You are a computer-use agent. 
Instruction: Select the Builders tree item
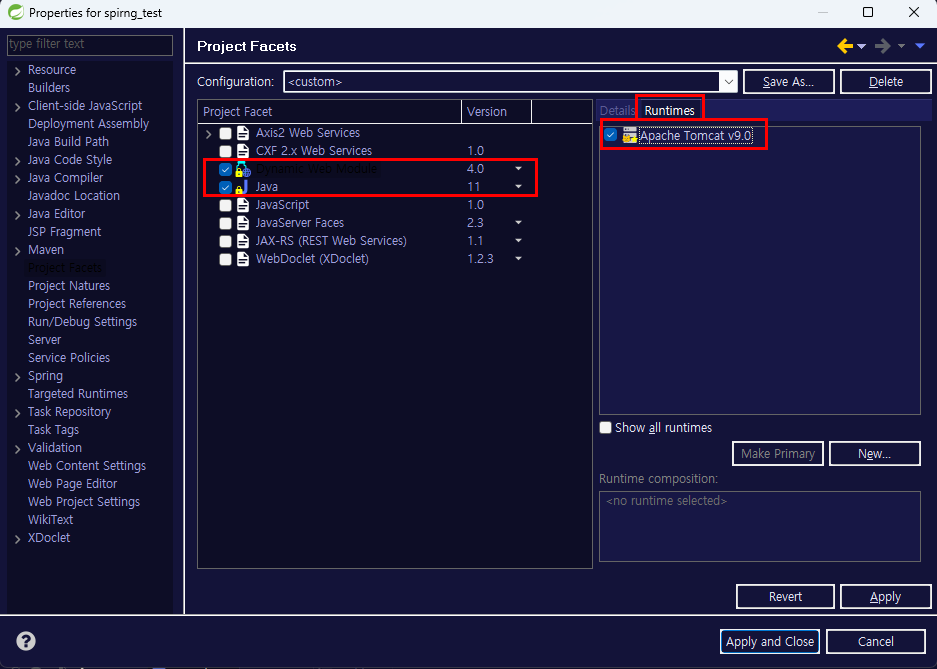point(49,88)
